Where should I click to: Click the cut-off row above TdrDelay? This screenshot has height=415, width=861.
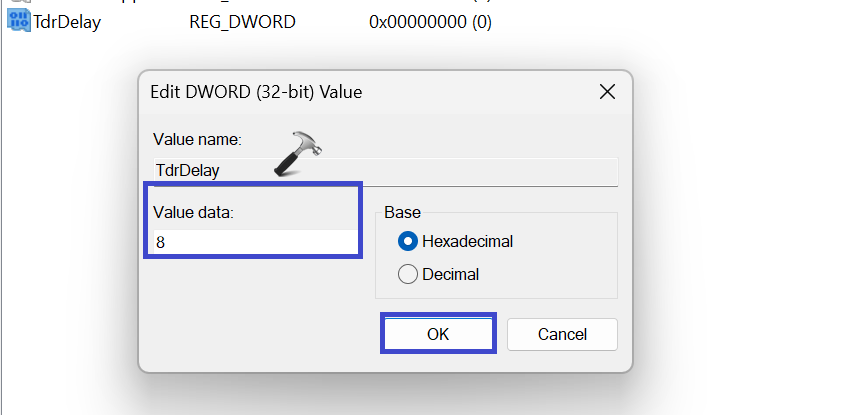click(250, 3)
